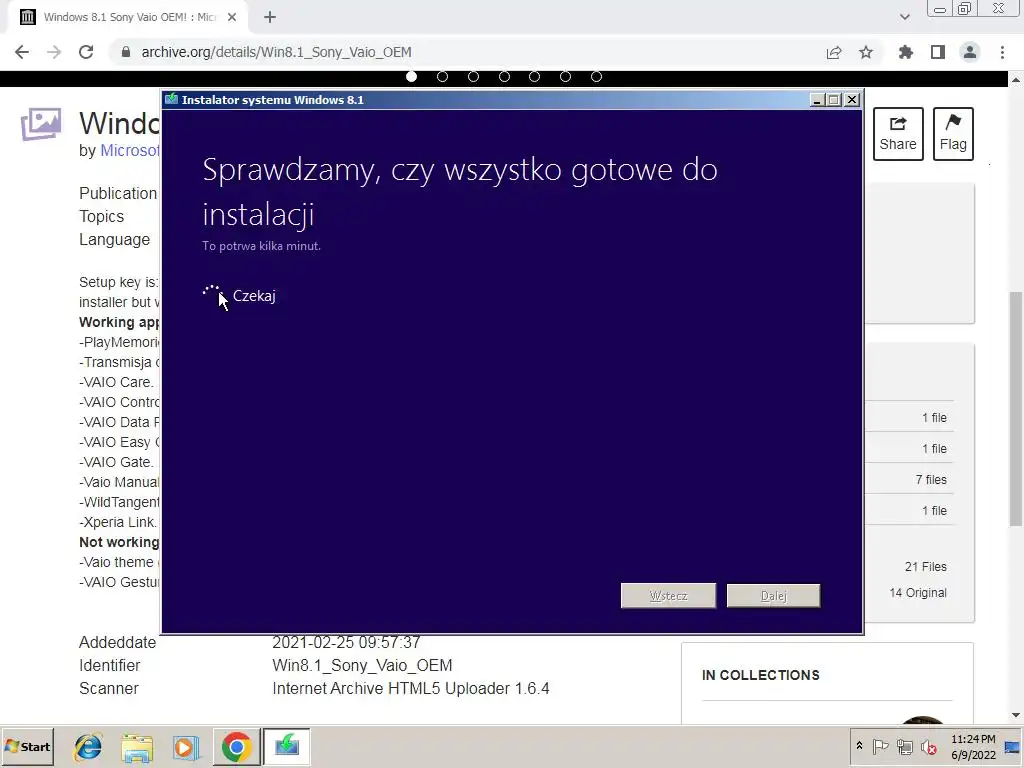Screen dimensions: 1024x768
Task: Select the second carousel dot
Action: coord(442,76)
